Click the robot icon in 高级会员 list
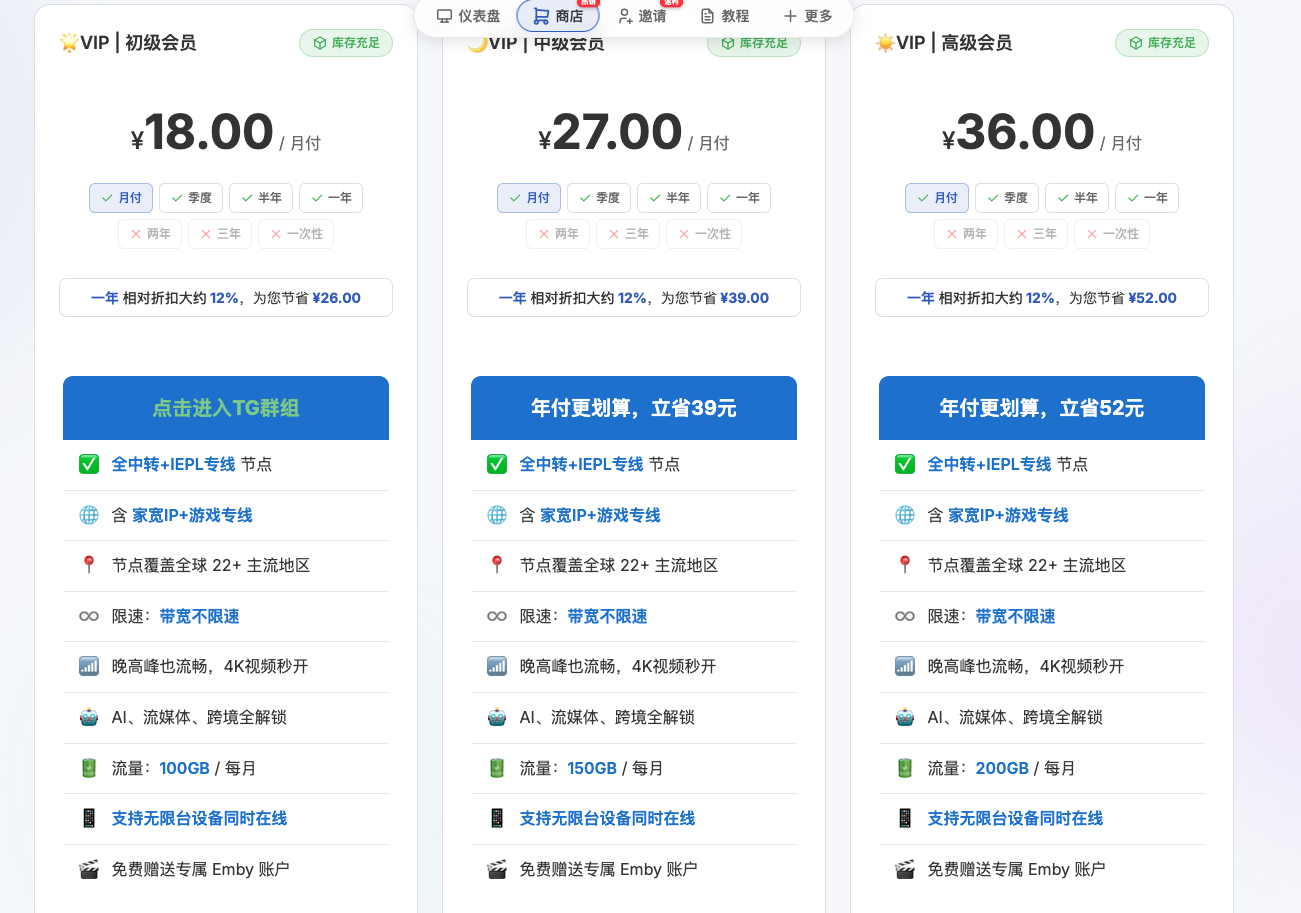 point(905,717)
